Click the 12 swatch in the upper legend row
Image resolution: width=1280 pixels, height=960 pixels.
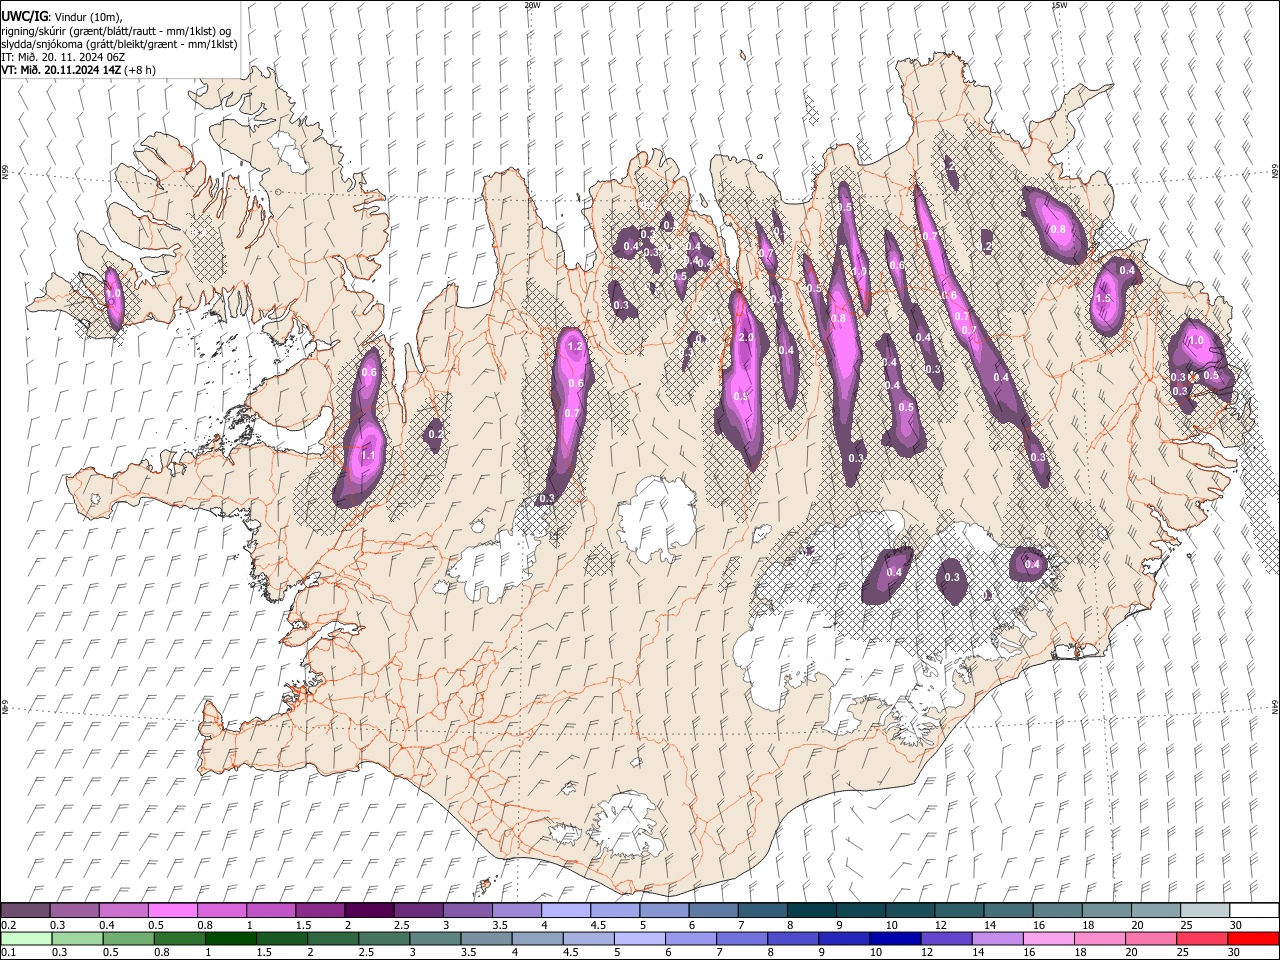pos(958,910)
